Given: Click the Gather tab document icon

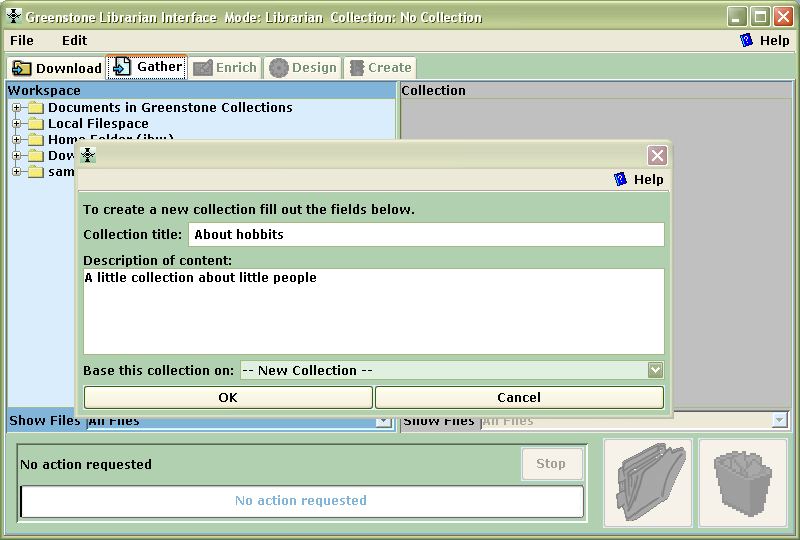Looking at the screenshot, I should coord(121,67).
